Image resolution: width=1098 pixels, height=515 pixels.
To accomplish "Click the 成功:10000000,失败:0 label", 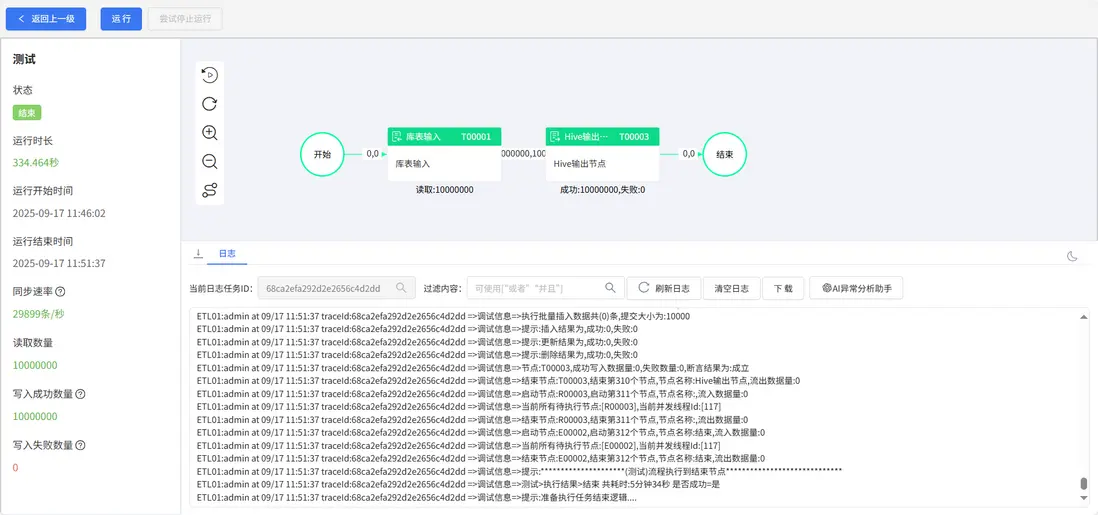I will (602, 190).
